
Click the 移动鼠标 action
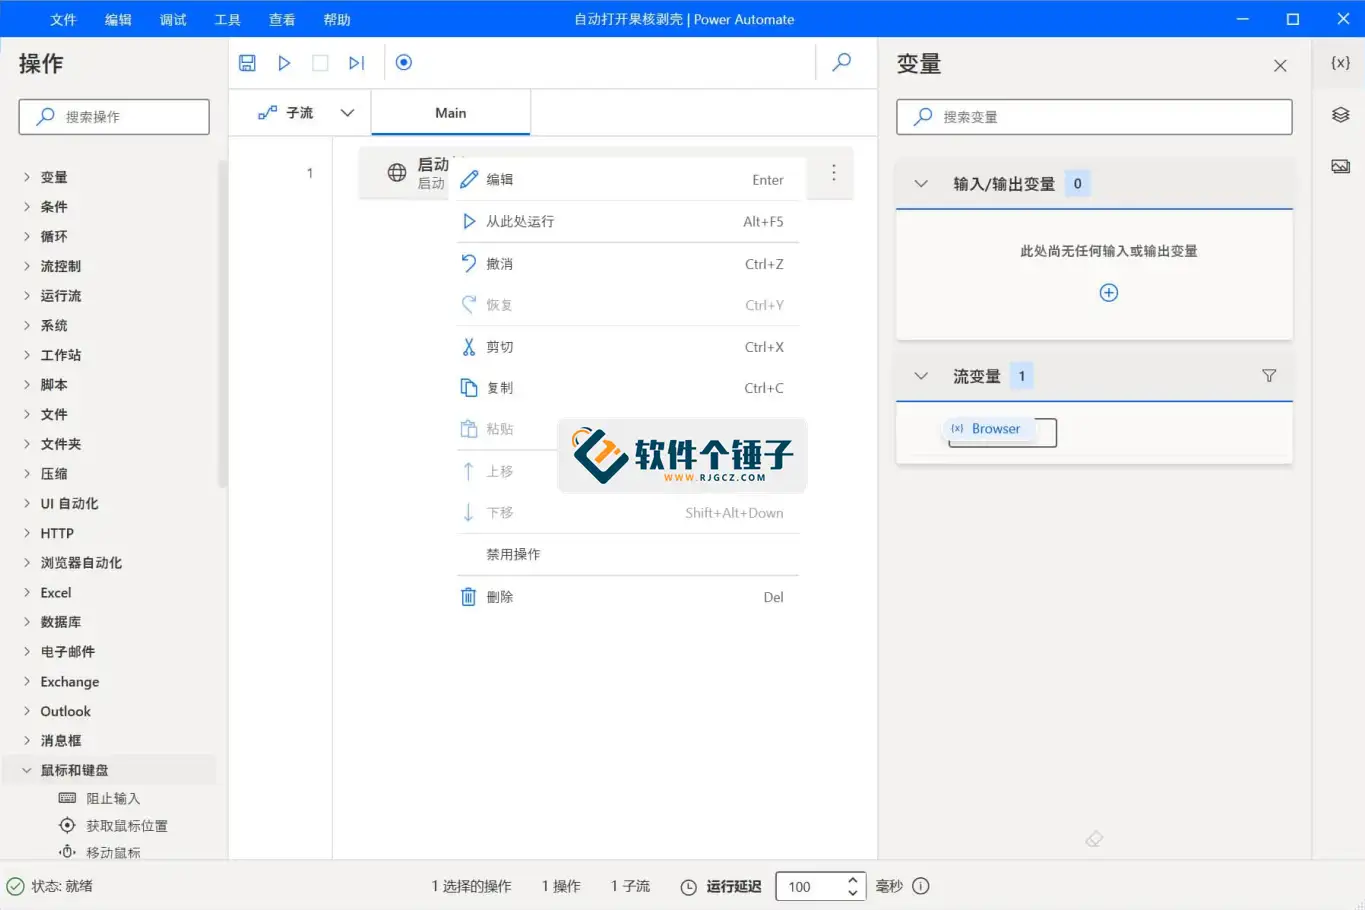[x=100, y=853]
